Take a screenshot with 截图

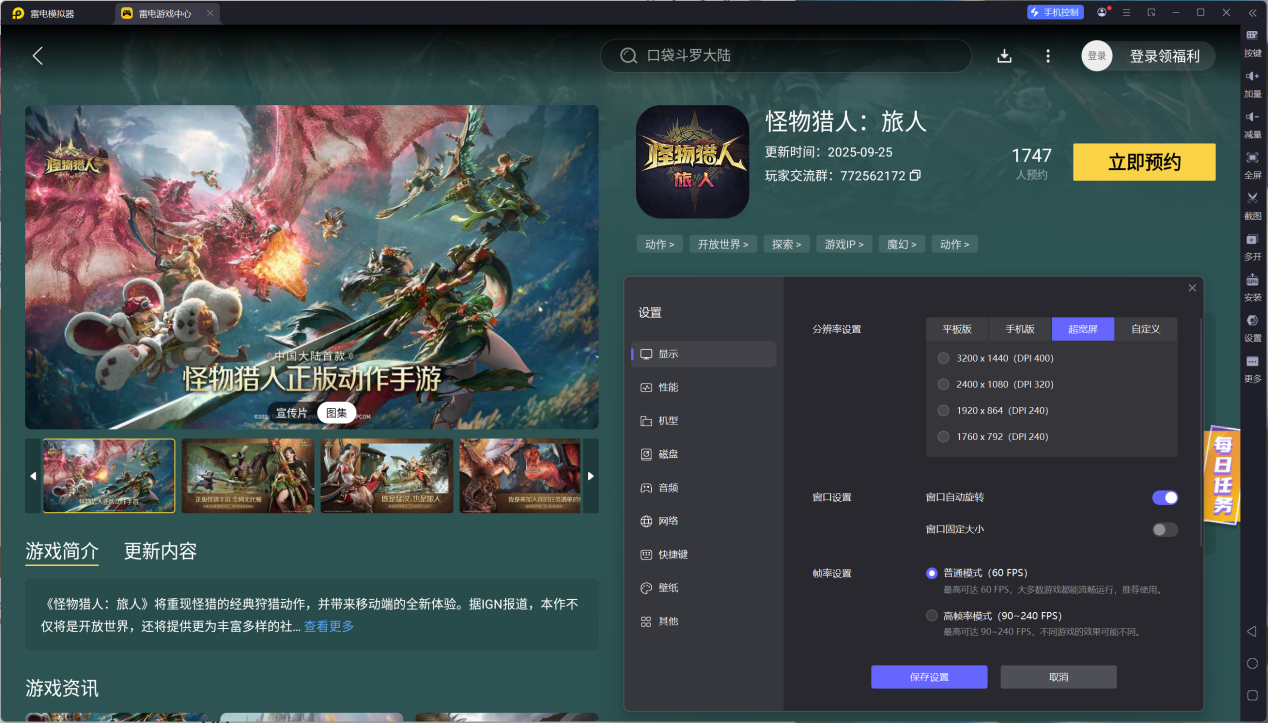1252,206
